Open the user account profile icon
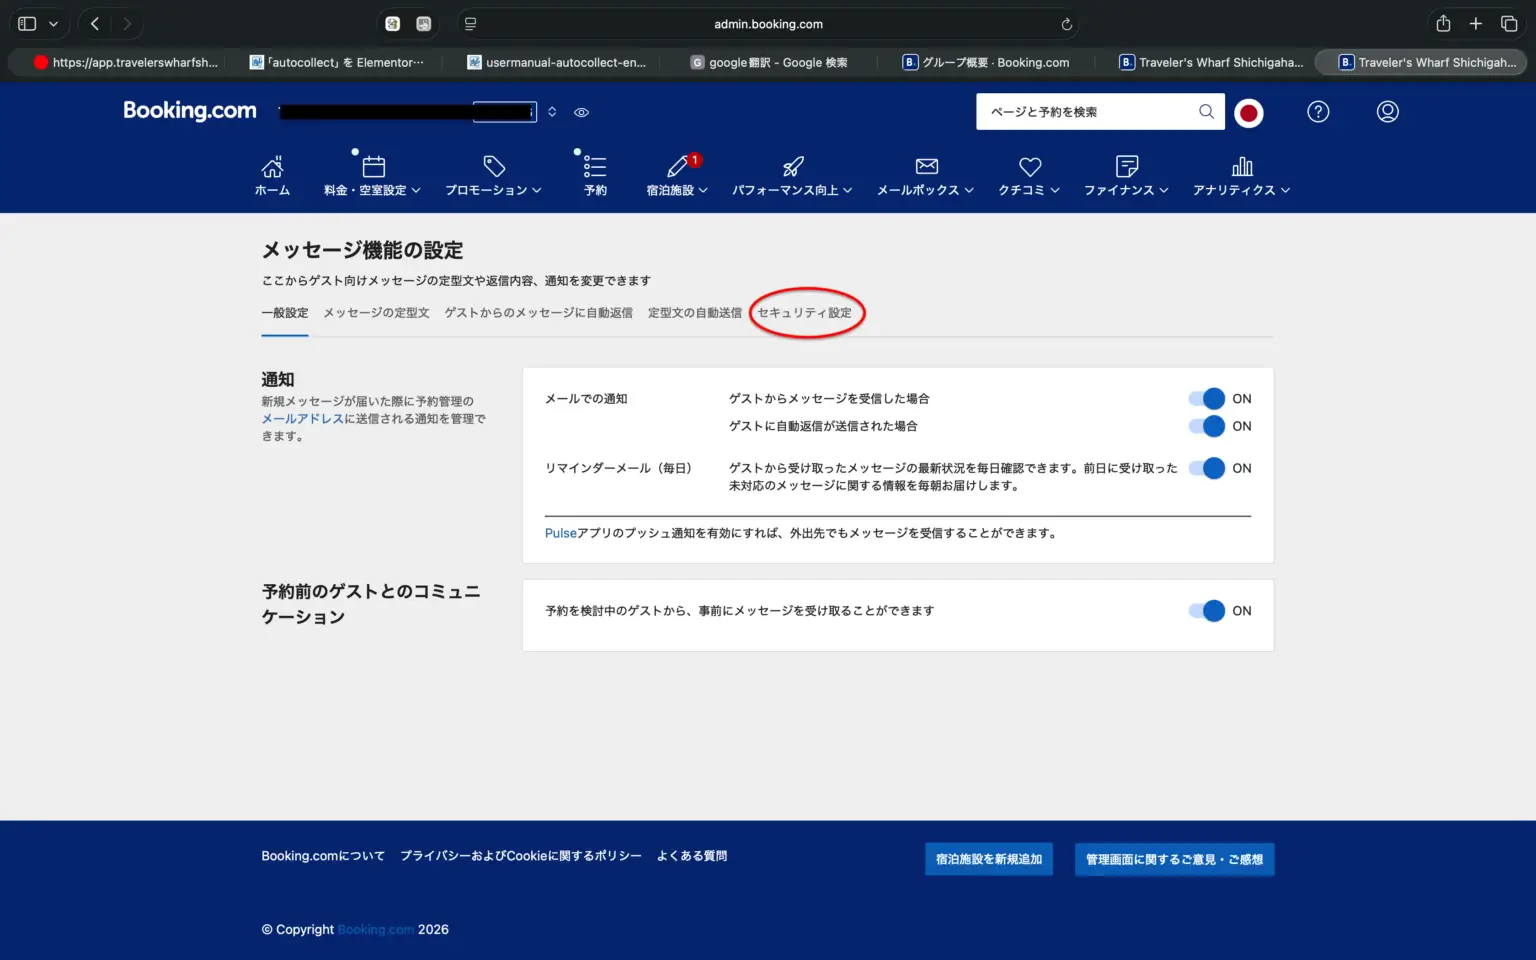 click(1387, 112)
